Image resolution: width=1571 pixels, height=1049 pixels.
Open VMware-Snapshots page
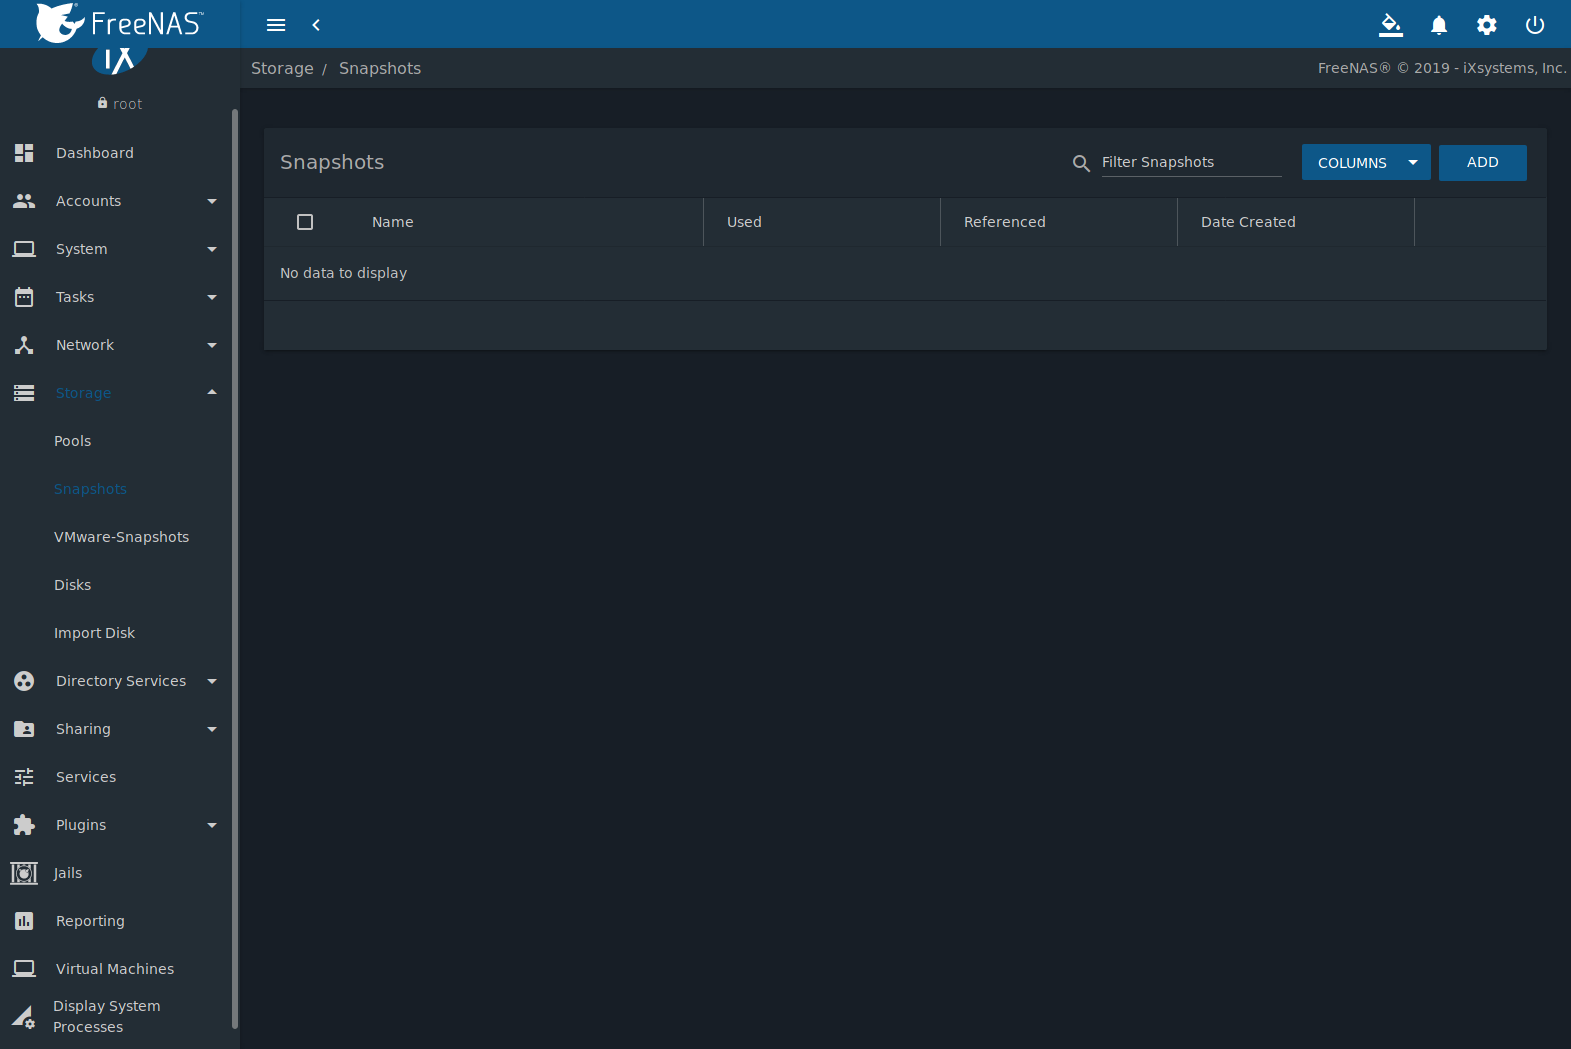[x=121, y=537]
